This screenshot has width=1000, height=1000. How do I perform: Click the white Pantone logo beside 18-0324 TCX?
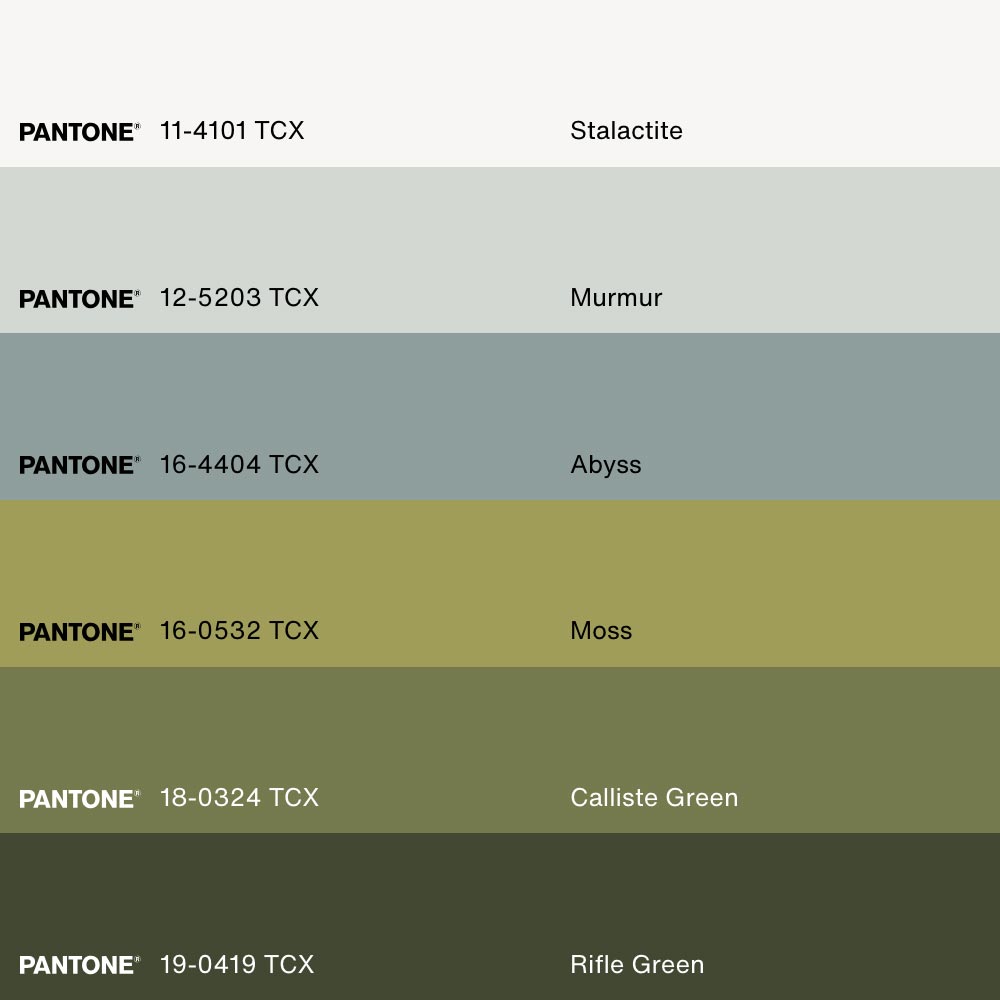[79, 799]
